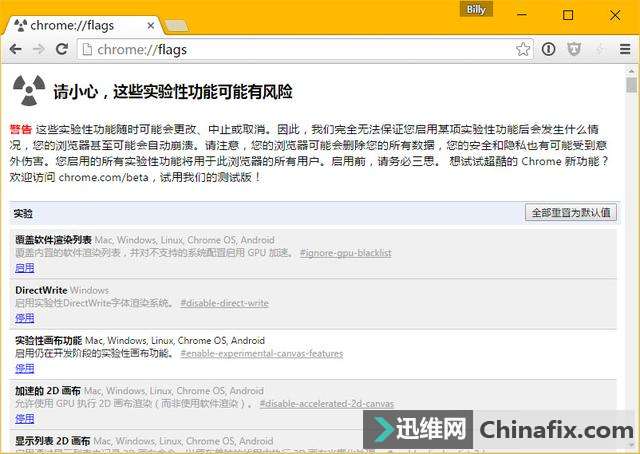Open the #disable-direct-write anchor link
This screenshot has height=454, width=640.
224,303
